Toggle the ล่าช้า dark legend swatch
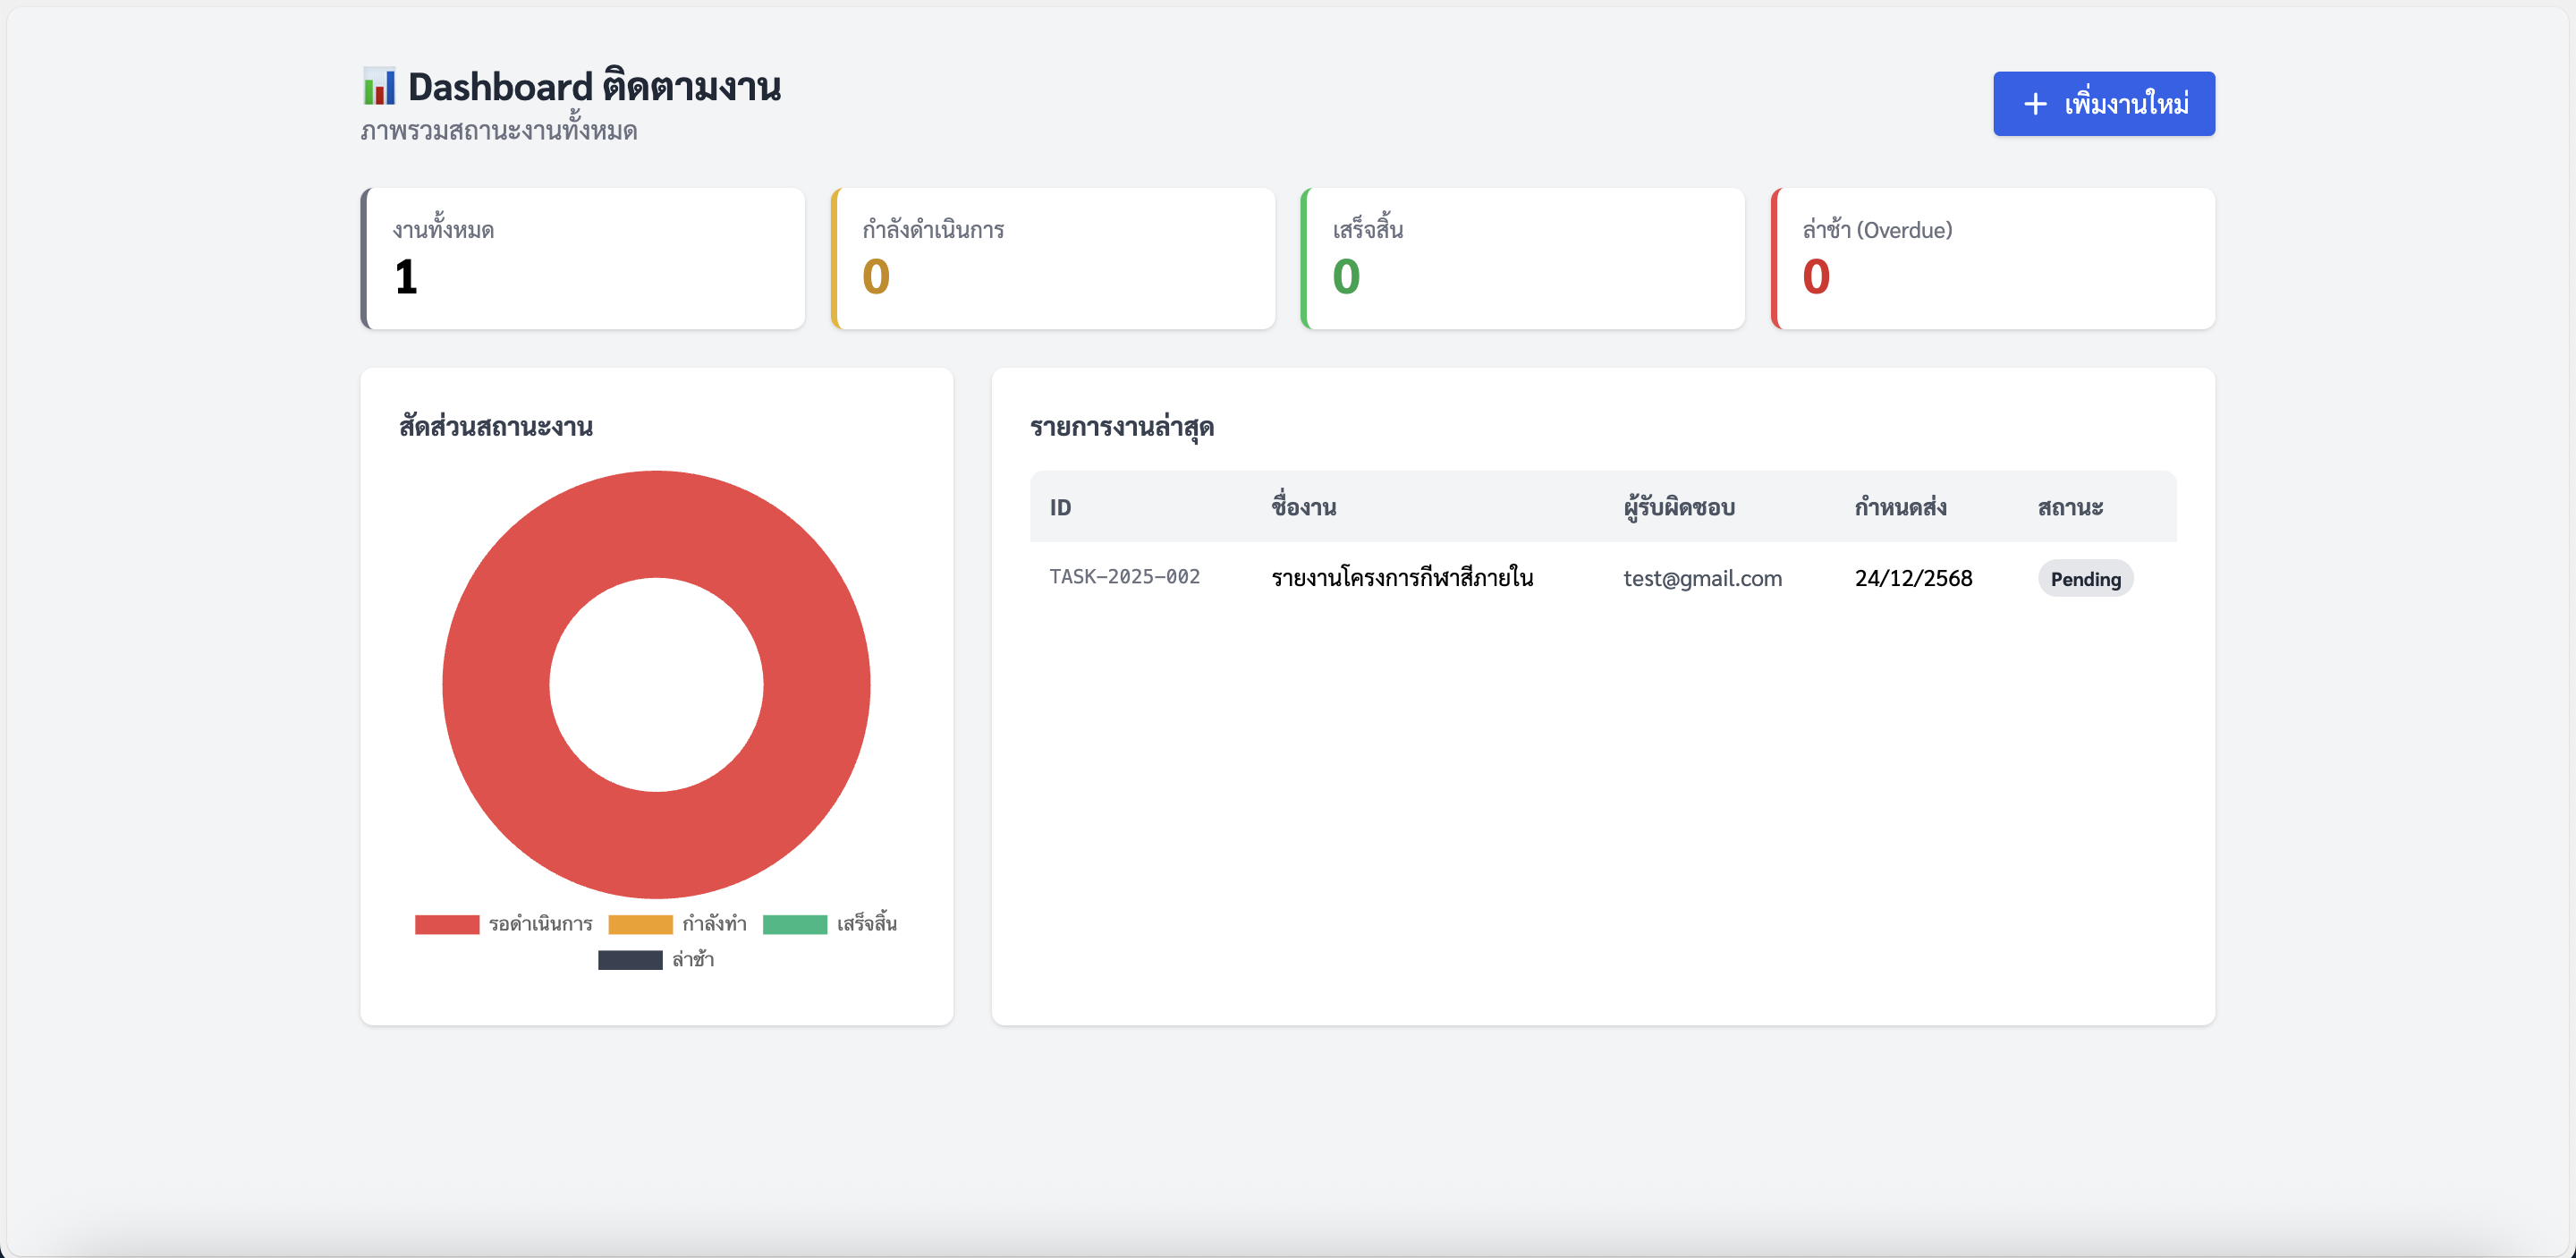This screenshot has height=1258, width=2576. pyautogui.click(x=630, y=960)
